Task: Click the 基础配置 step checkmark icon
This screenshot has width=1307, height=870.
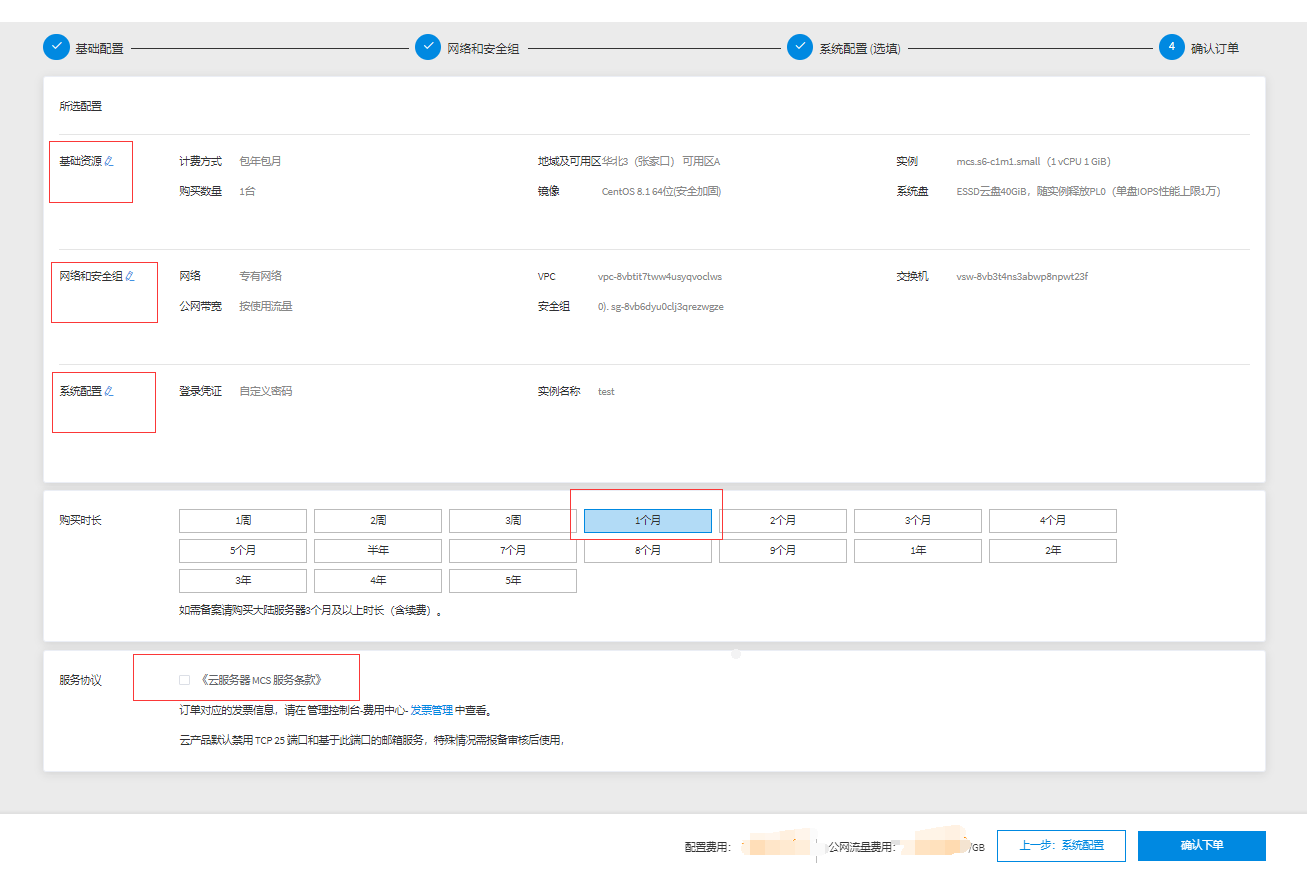Action: 56,47
